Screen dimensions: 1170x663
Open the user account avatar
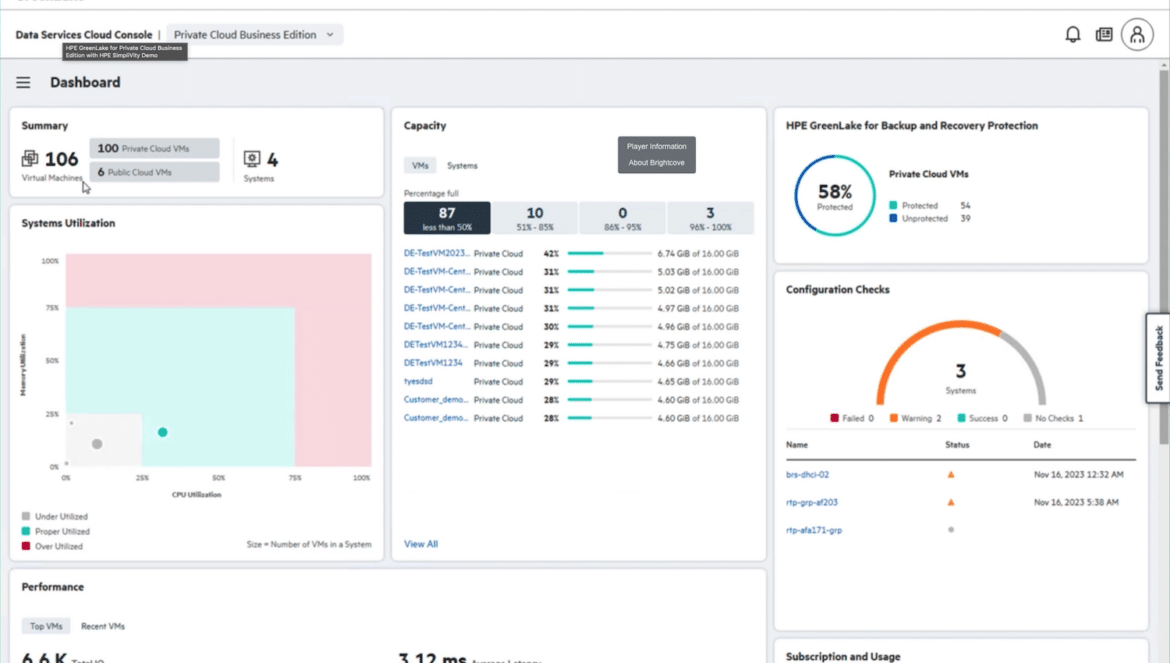(x=1136, y=34)
